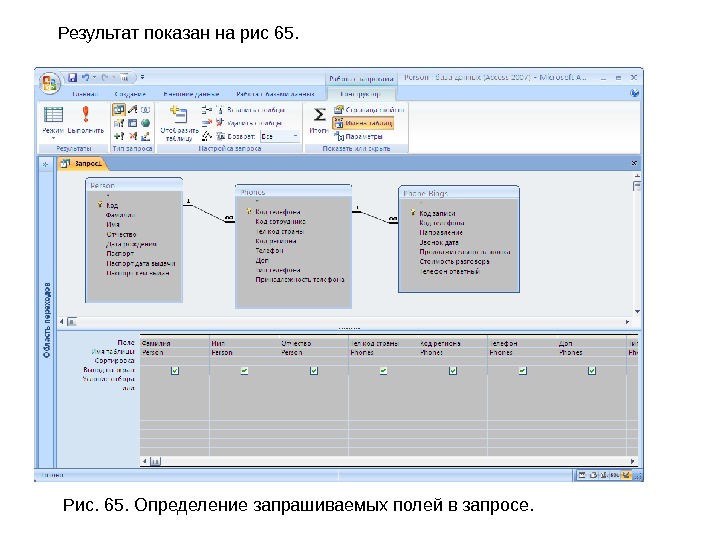The width and height of the screenshot is (720, 540).
Task: Switch to the Создание ribbon tab
Action: (130, 94)
